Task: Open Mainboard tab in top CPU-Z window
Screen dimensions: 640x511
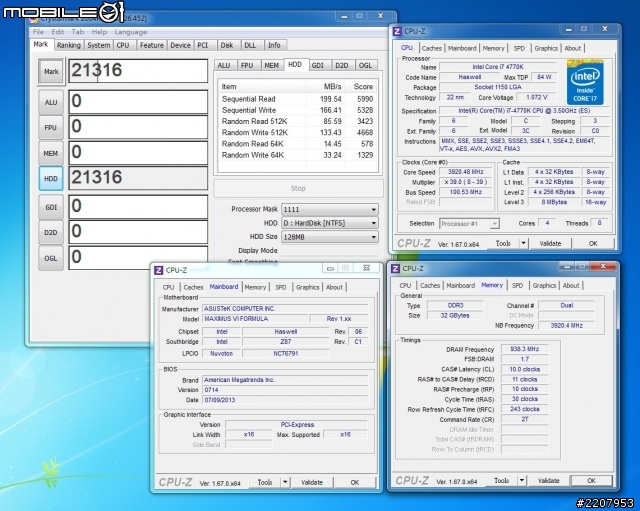Action: [x=462, y=48]
